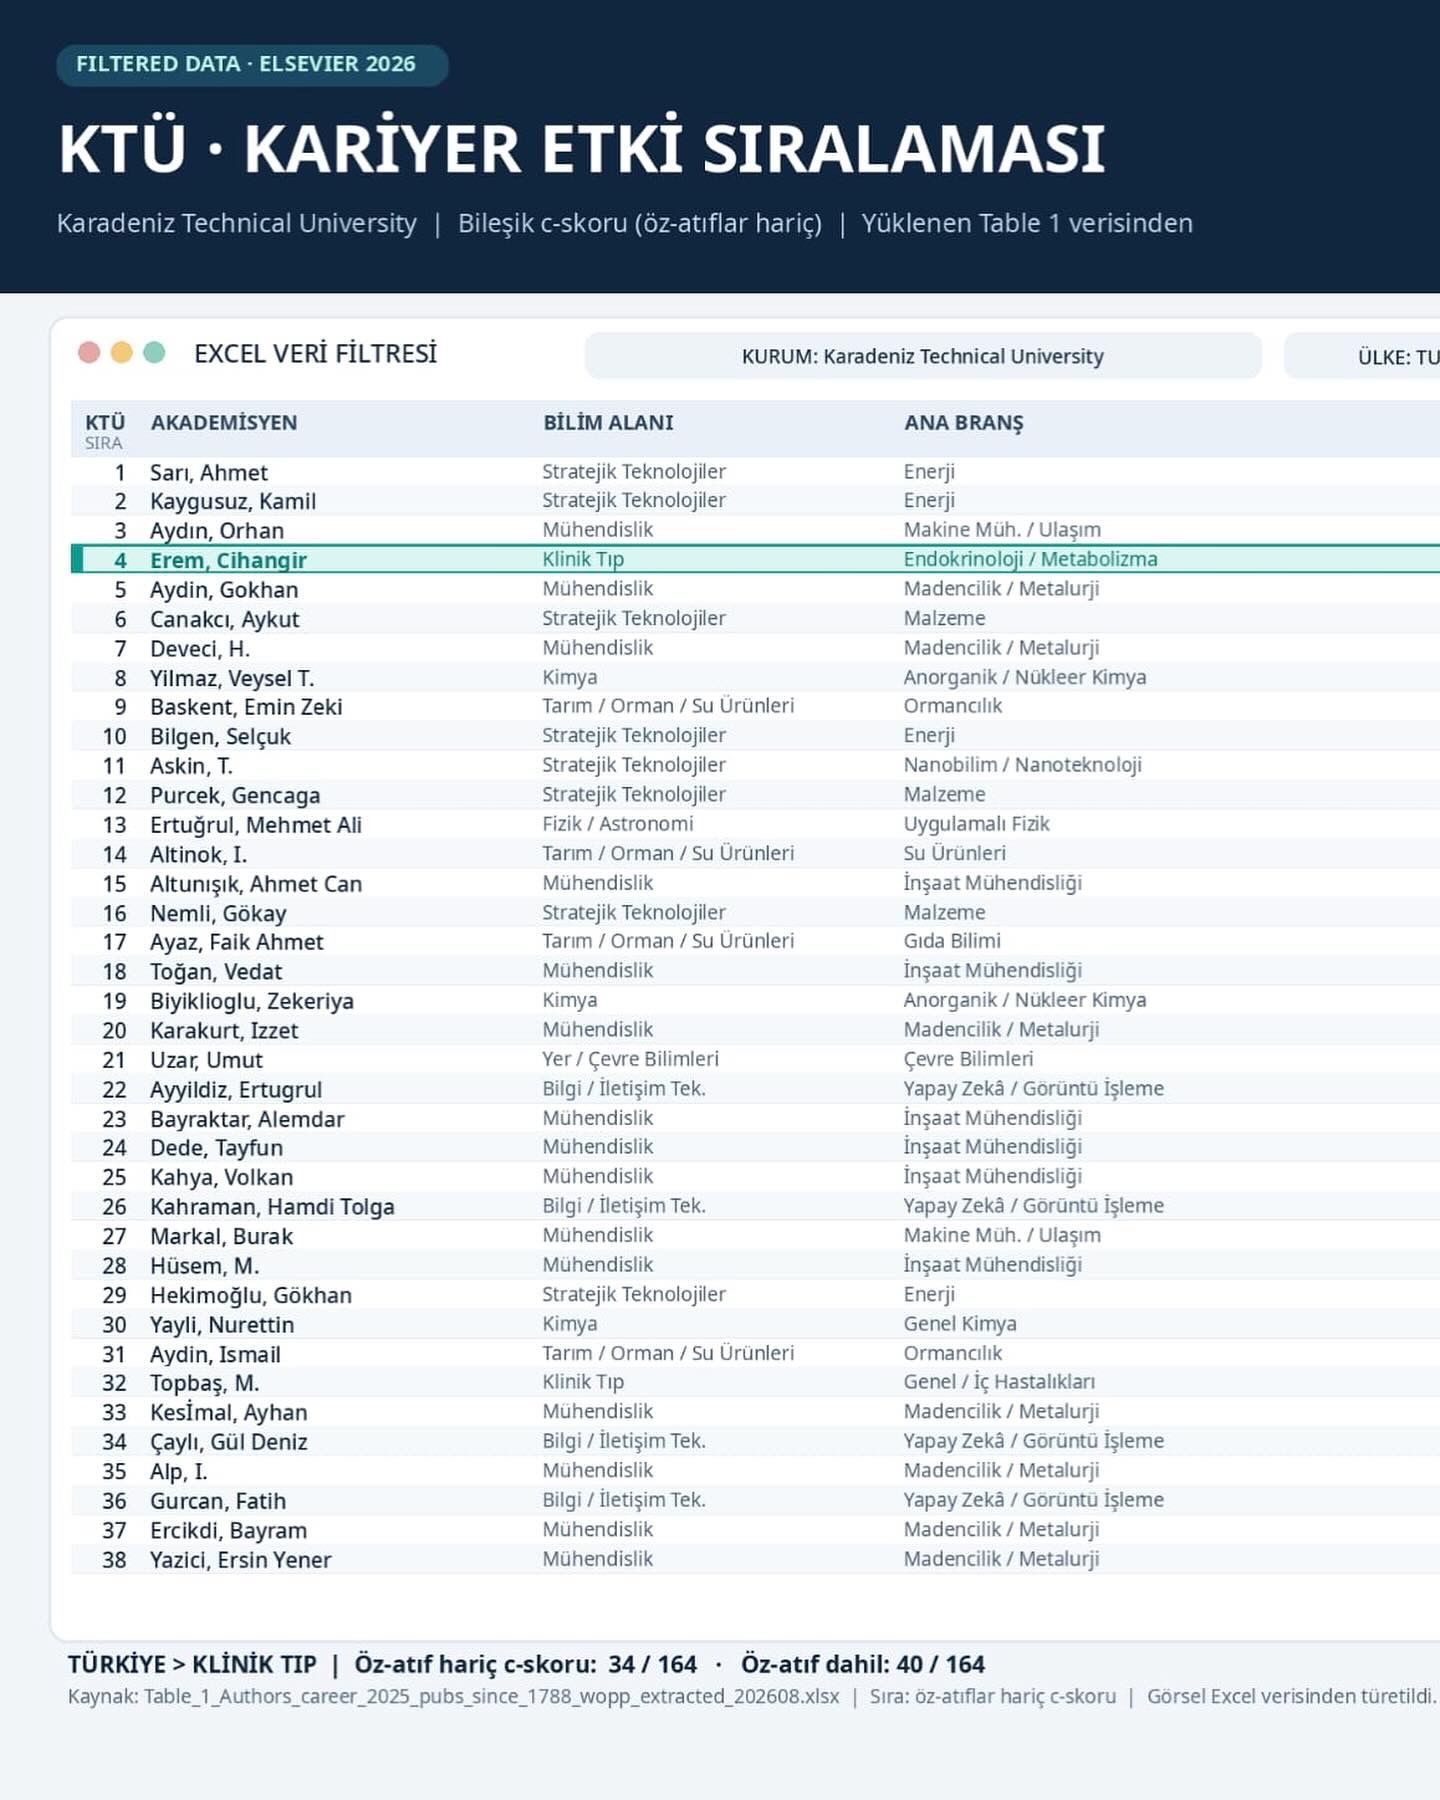Sort by ANA BRANŞ column header

(964, 422)
